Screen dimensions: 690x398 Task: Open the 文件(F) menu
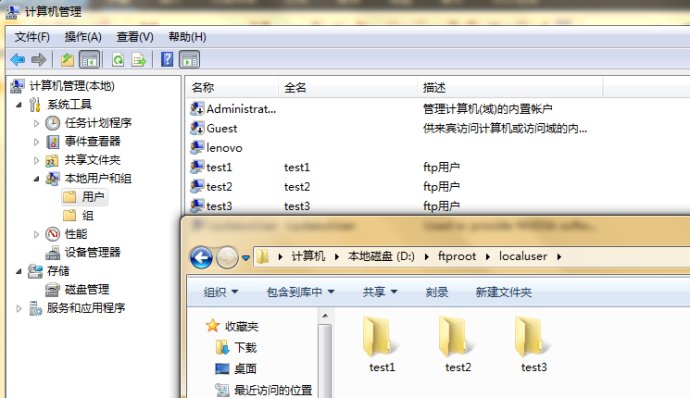tap(32, 37)
